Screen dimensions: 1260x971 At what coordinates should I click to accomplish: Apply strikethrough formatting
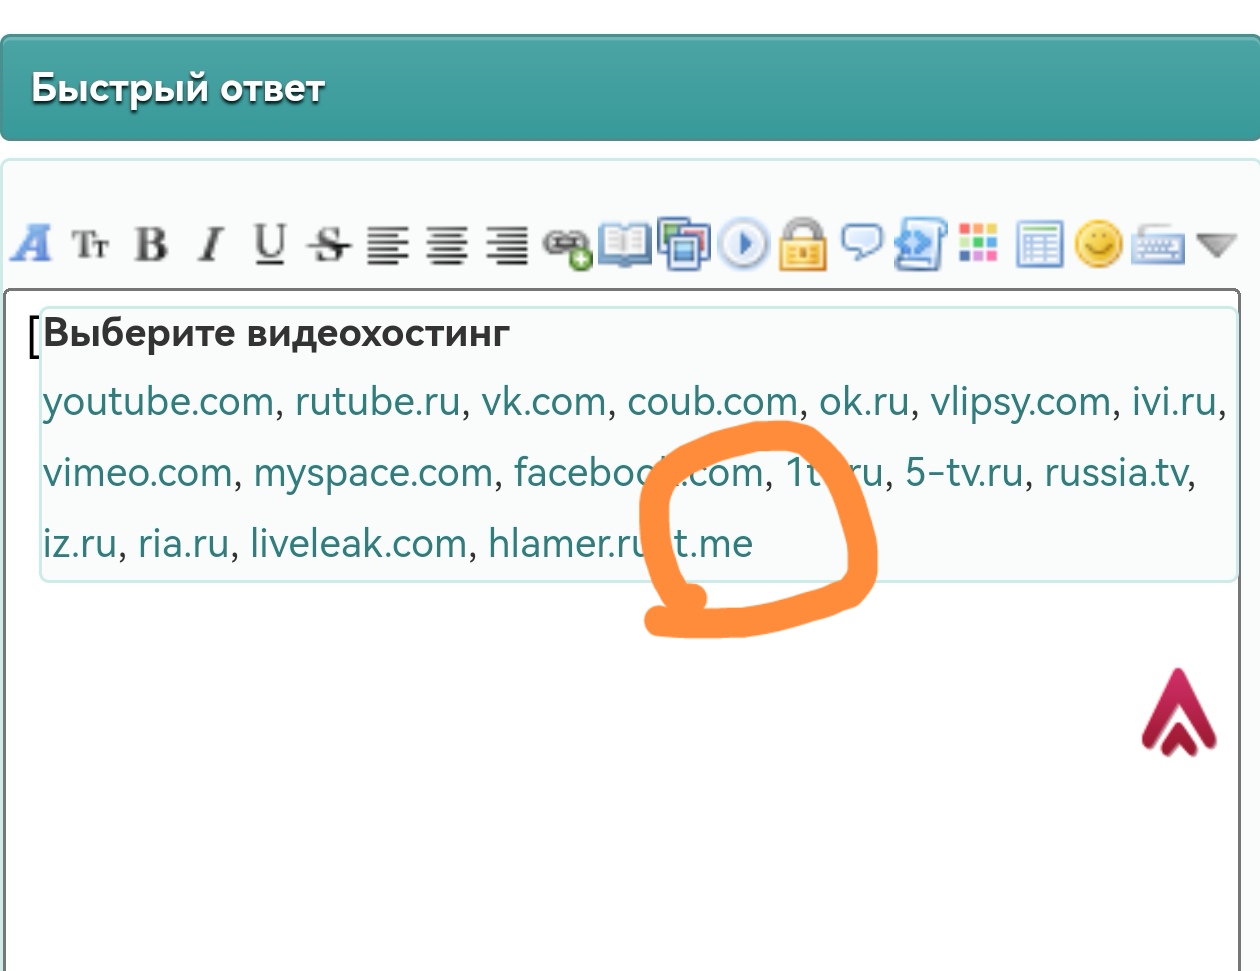click(x=329, y=244)
